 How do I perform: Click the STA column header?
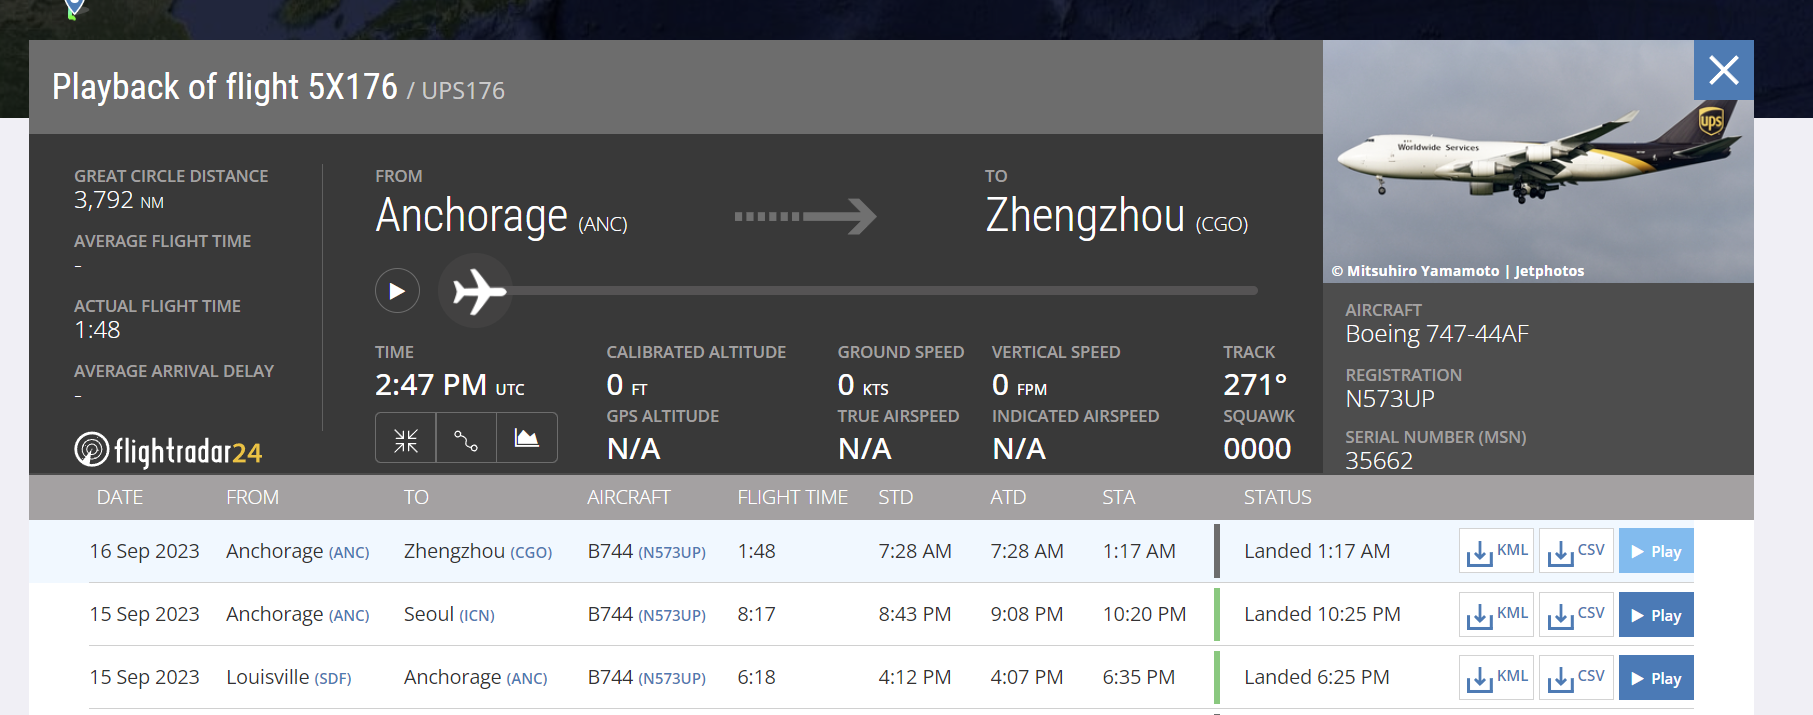click(1119, 497)
